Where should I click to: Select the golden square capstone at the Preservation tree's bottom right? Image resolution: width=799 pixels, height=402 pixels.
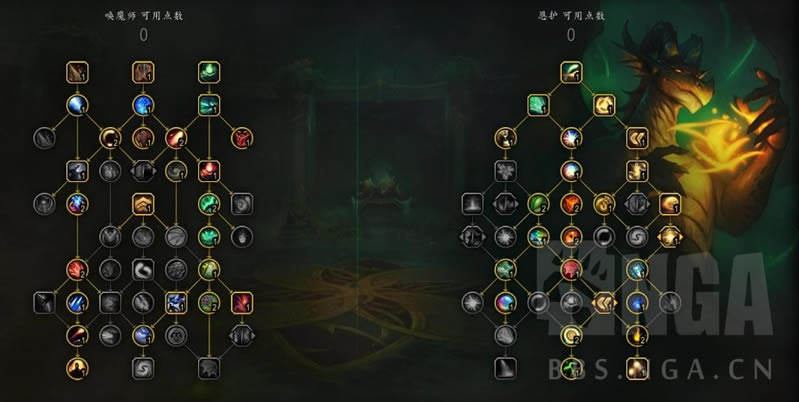point(637,368)
